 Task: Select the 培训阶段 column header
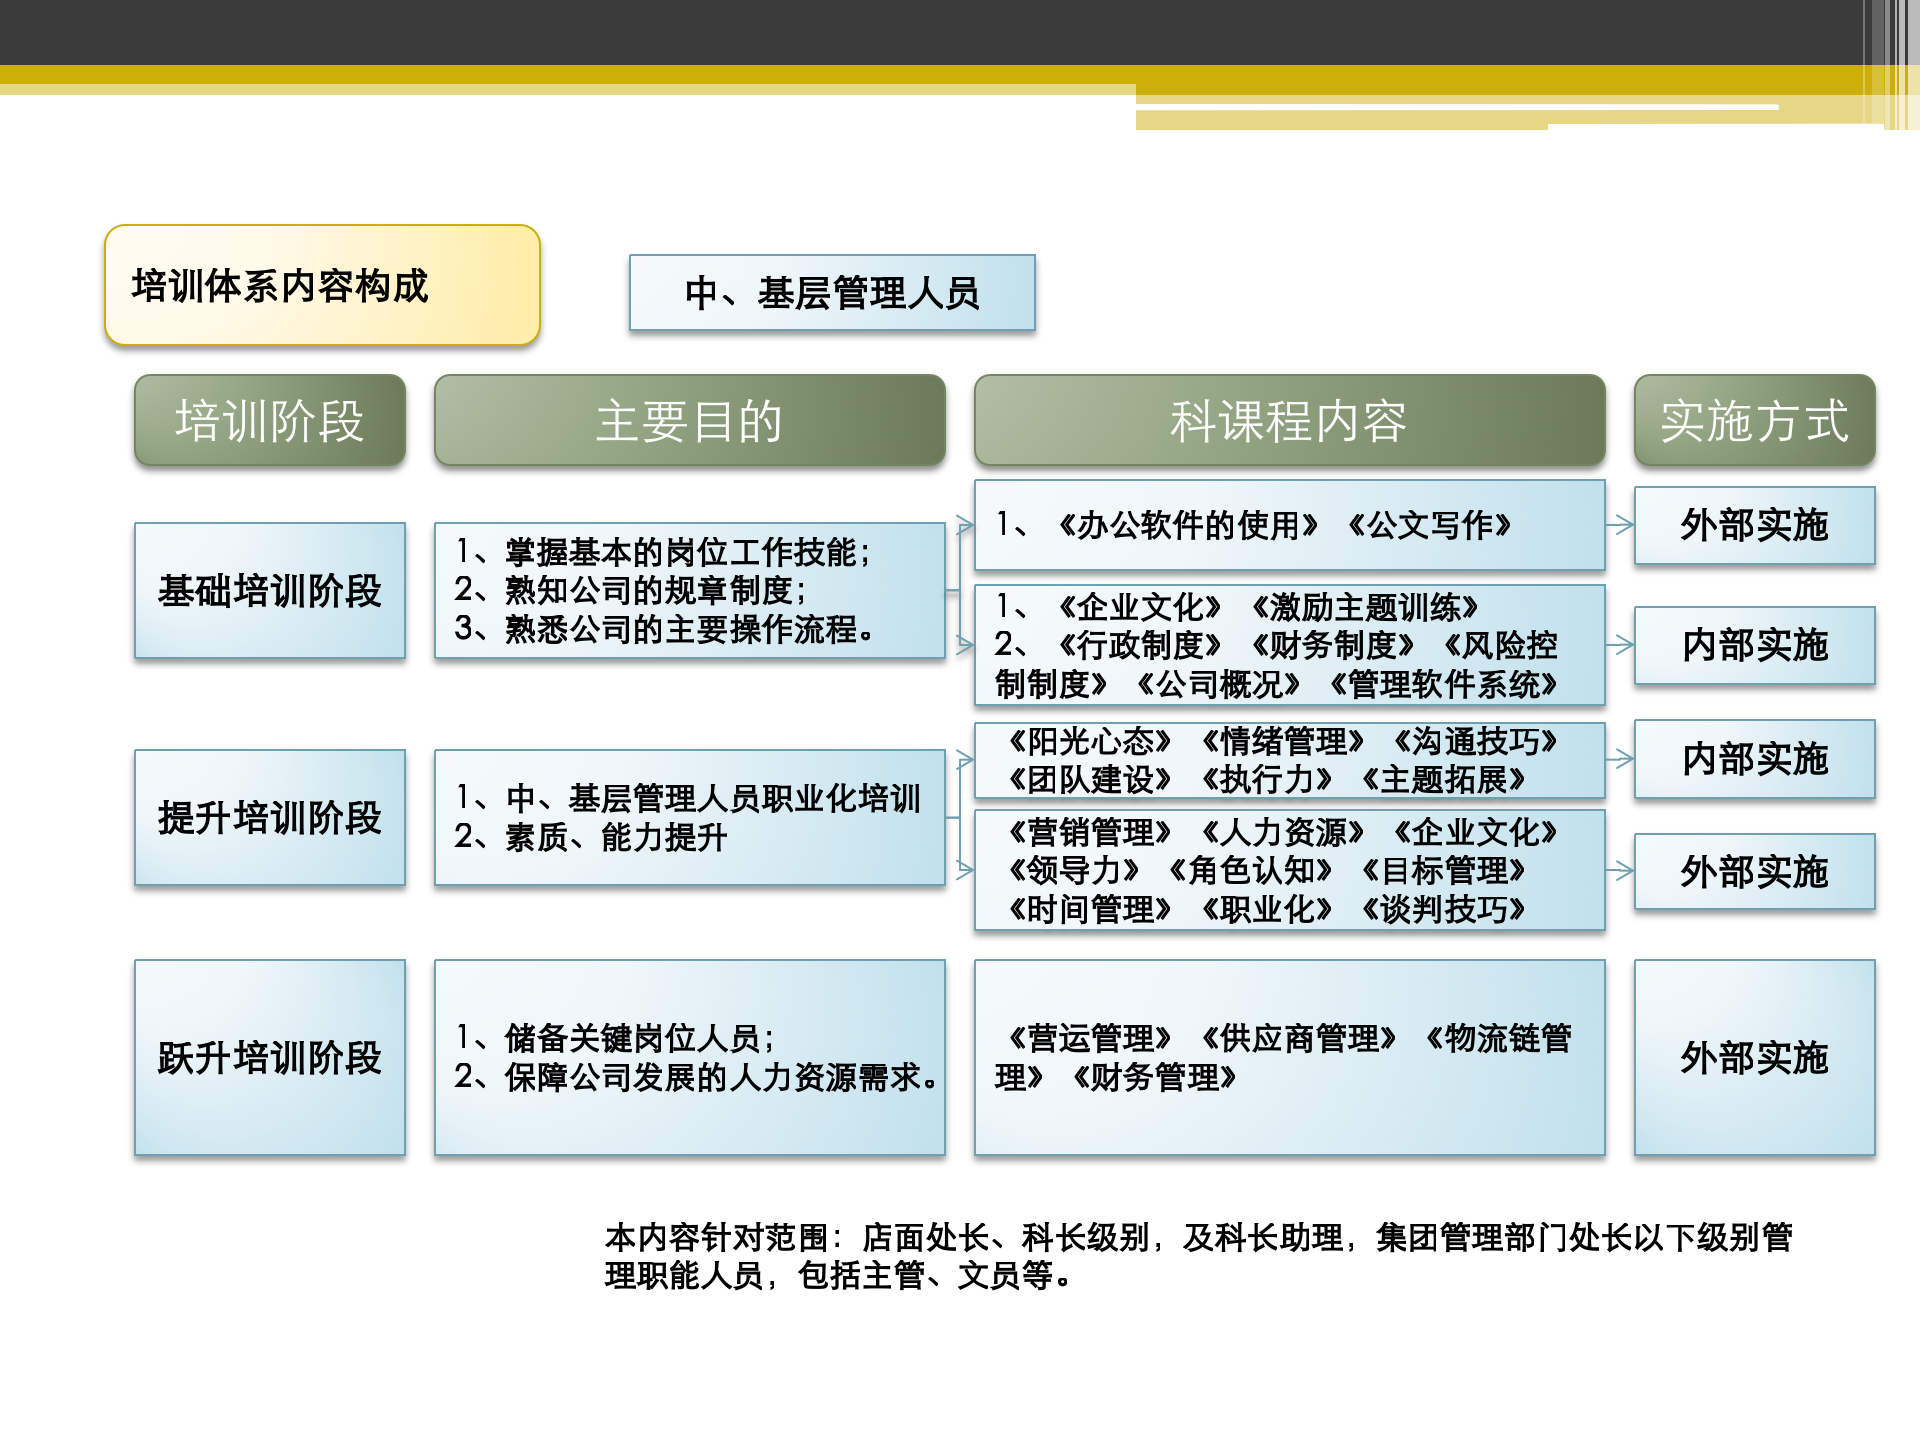click(x=270, y=420)
